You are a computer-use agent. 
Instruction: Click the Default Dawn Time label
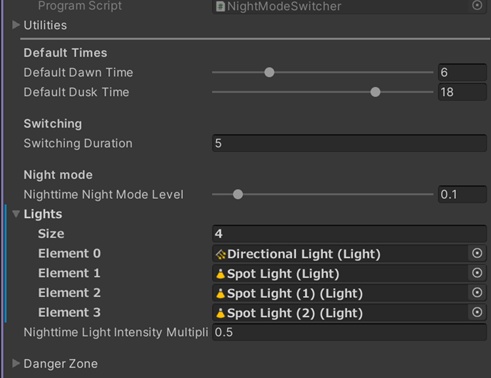pos(78,72)
